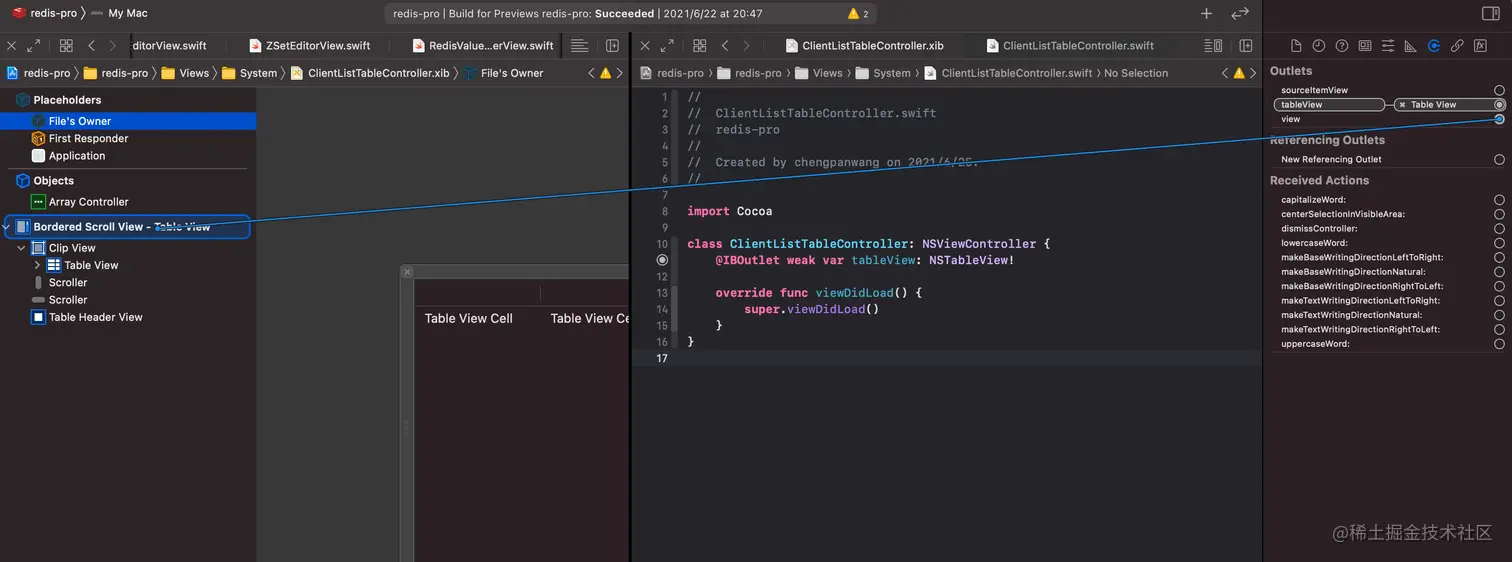This screenshot has width=1512, height=562.
Task: Click the build warning triangle in status bar
Action: click(853, 14)
